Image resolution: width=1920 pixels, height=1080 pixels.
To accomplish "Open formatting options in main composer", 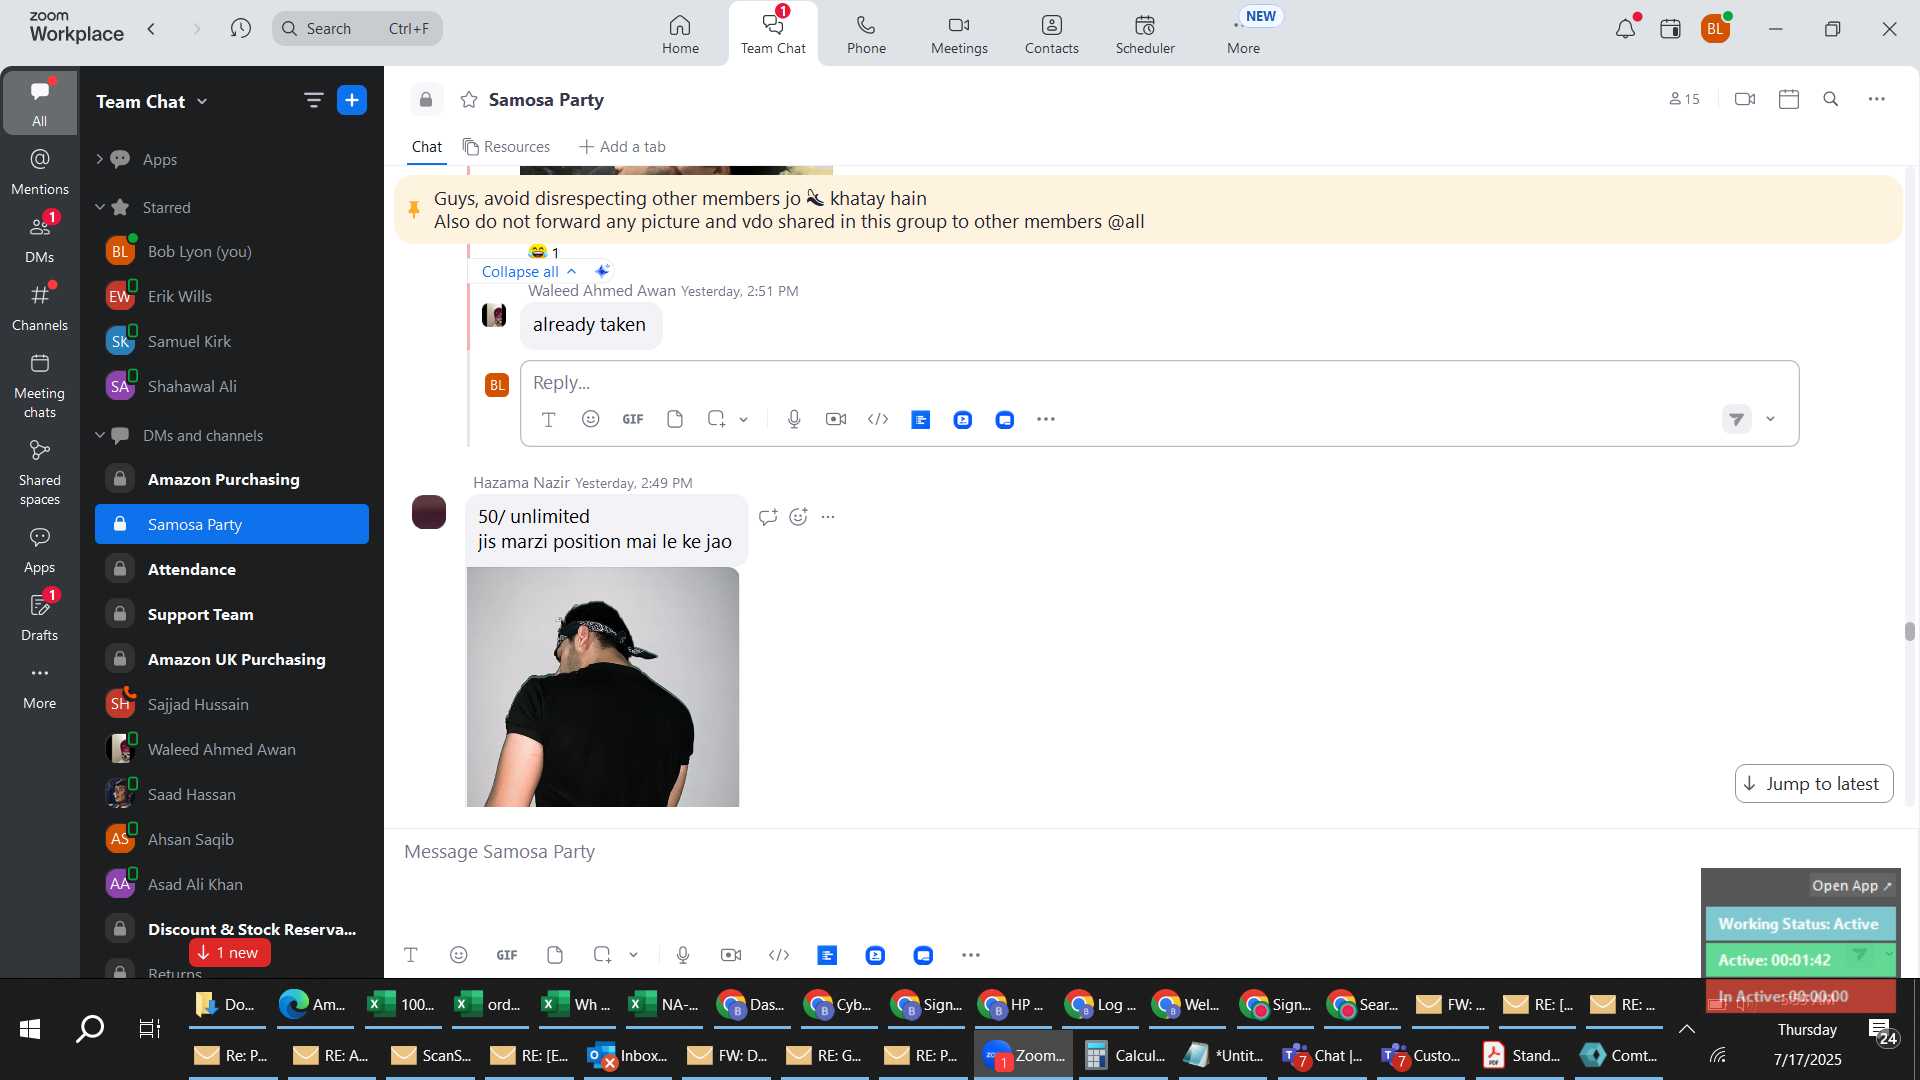I will click(x=411, y=955).
